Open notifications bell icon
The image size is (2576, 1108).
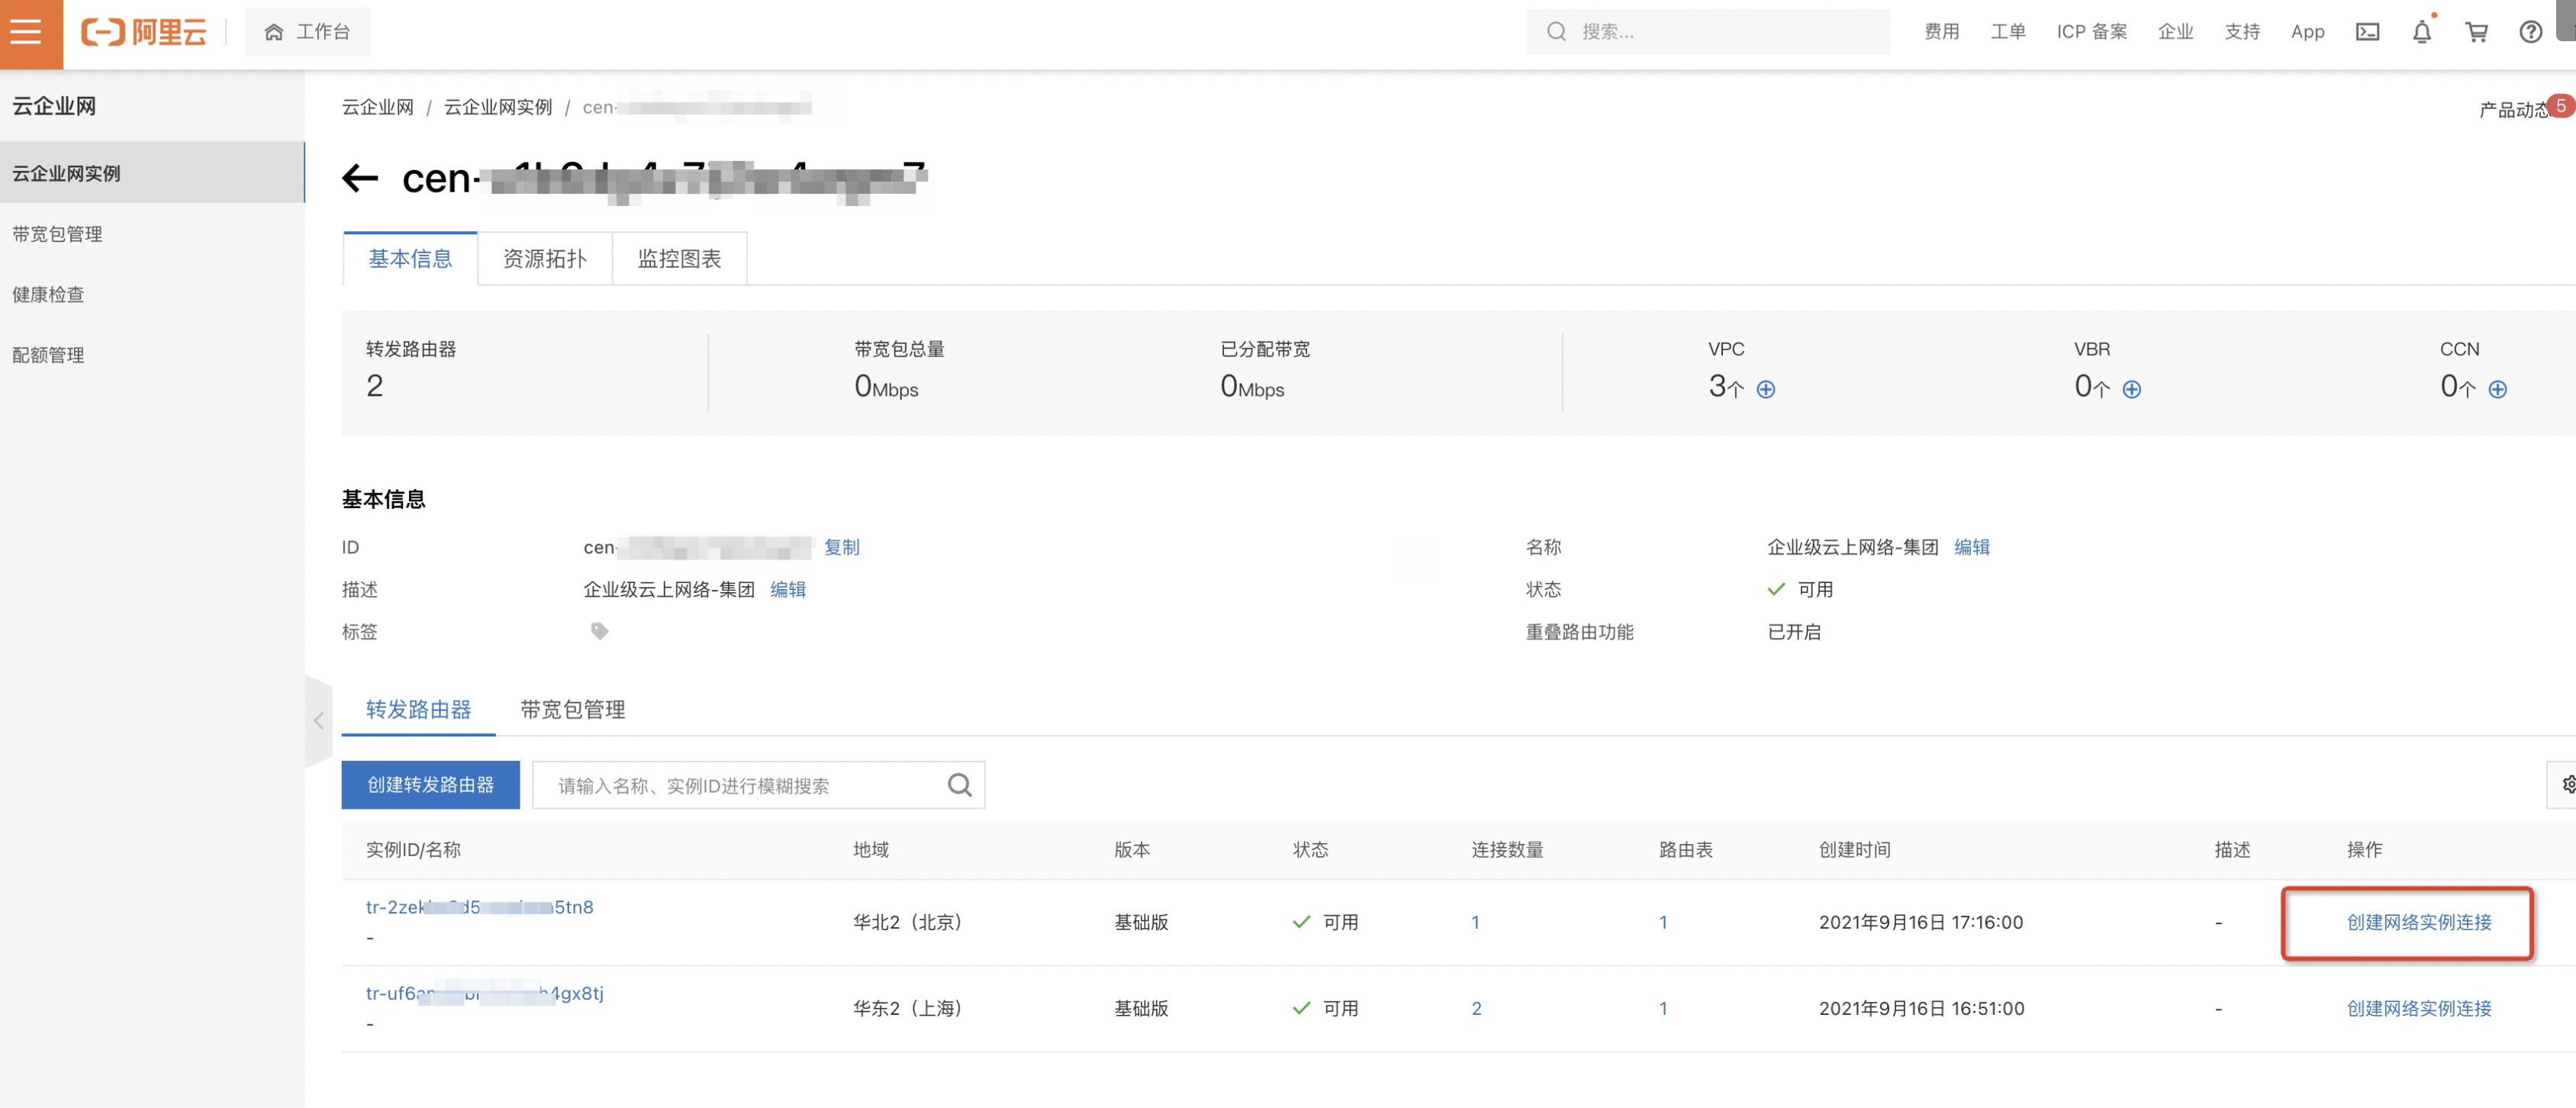(2421, 32)
